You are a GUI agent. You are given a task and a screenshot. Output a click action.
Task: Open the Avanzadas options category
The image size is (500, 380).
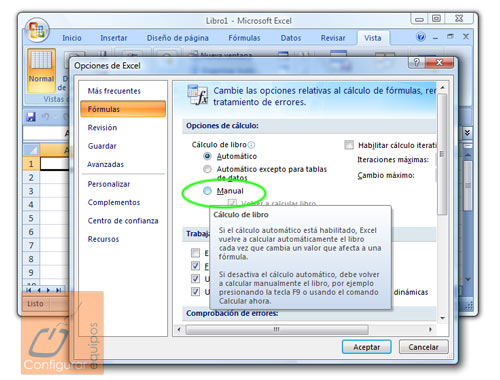point(105,164)
